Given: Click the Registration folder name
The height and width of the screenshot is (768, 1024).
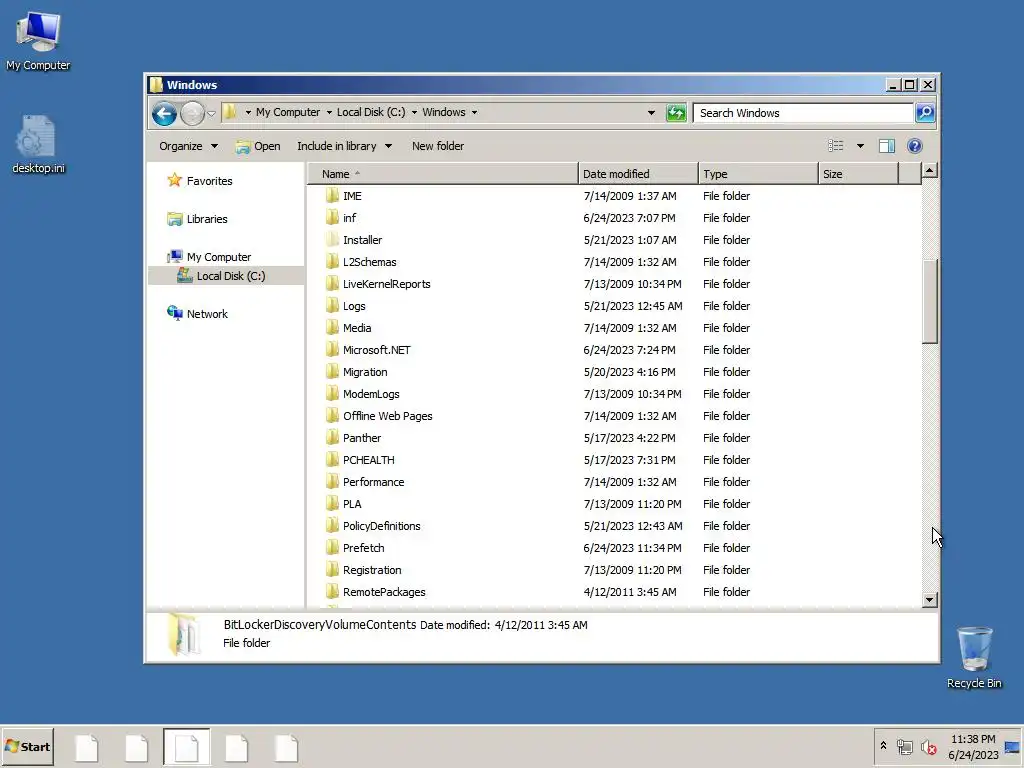Looking at the screenshot, I should 372,570.
